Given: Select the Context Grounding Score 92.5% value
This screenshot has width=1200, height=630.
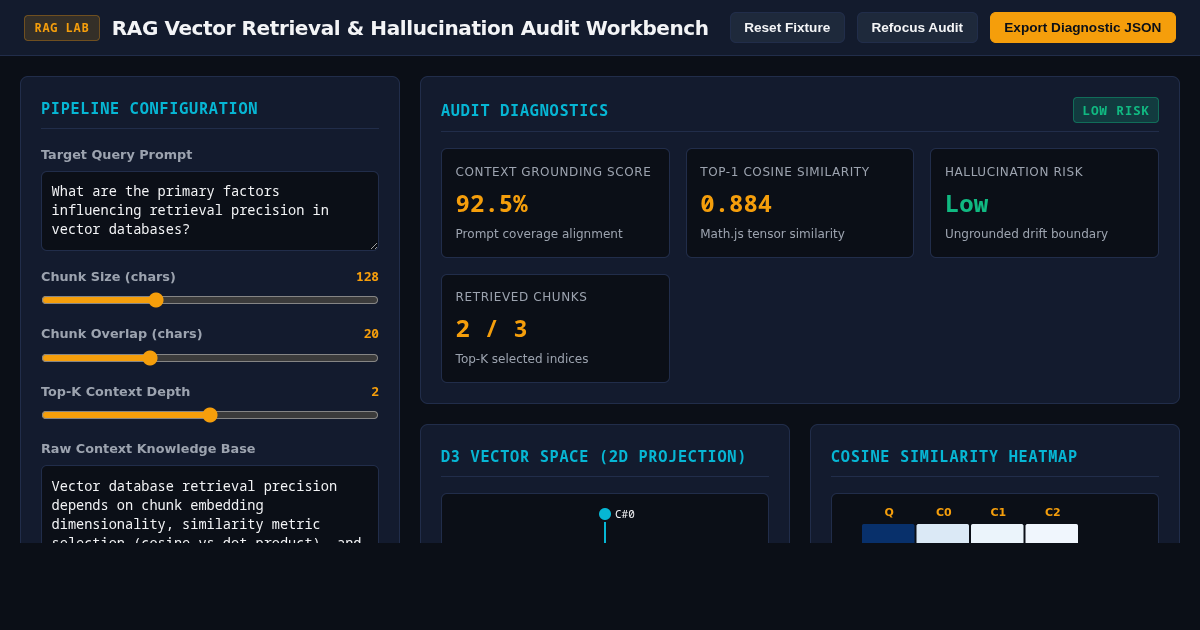Looking at the screenshot, I should [491, 204].
